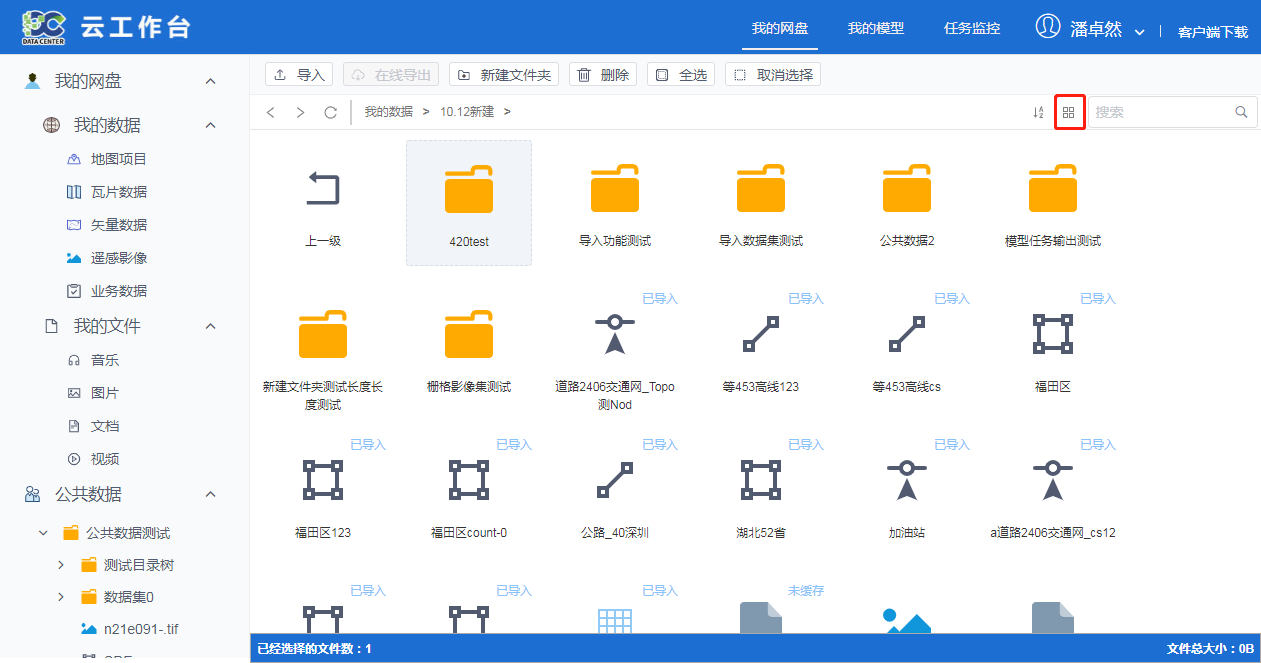
Task: Switch to 我的网盘 tab
Action: pyautogui.click(x=780, y=28)
